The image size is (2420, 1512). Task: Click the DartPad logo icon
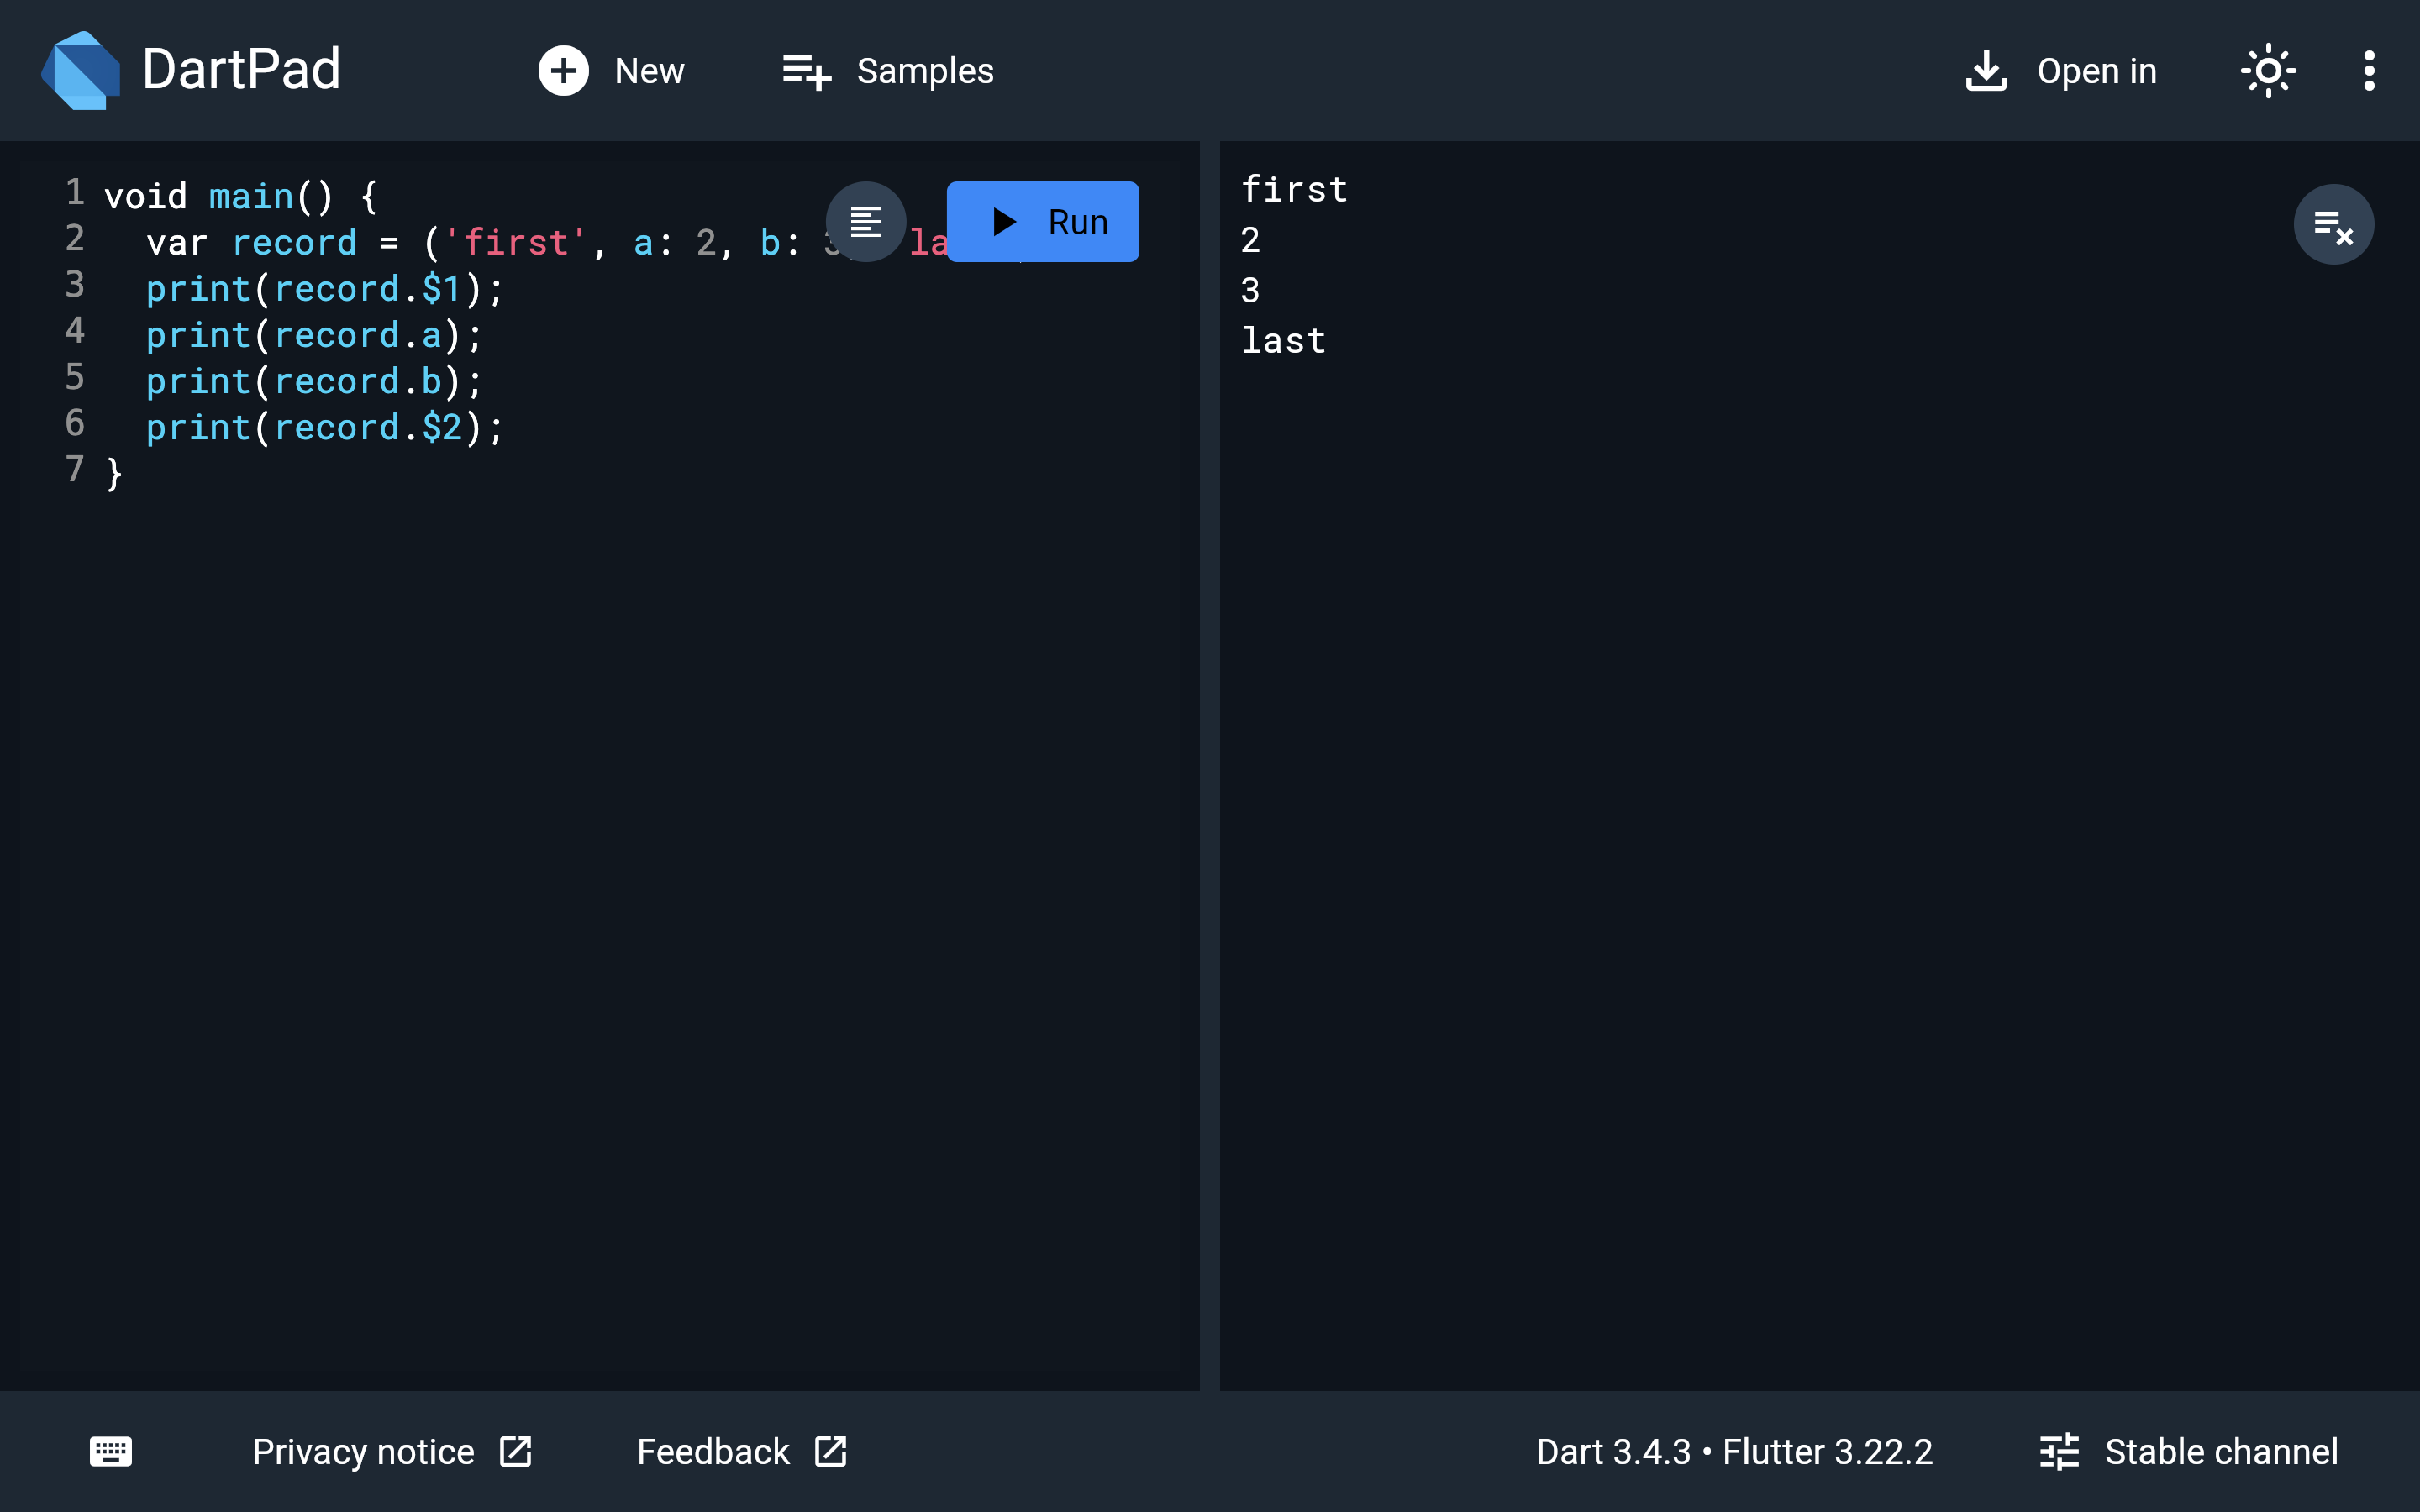click(81, 70)
